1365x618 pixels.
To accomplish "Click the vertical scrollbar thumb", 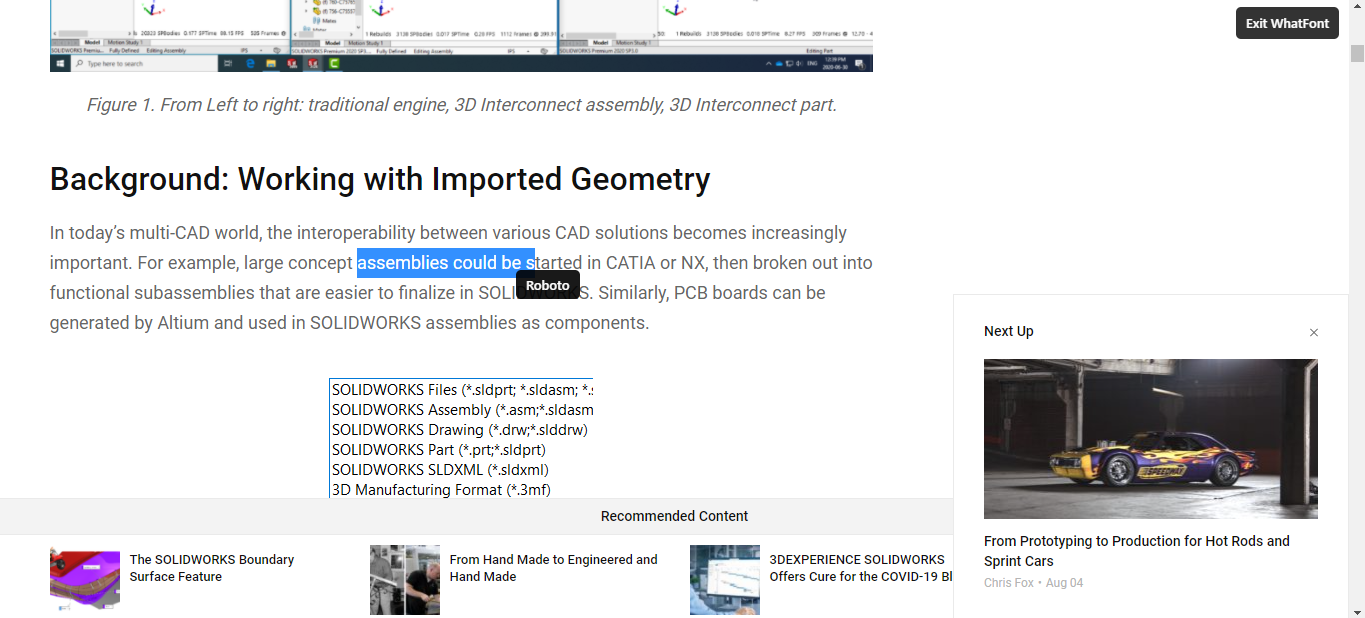I will 1357,53.
